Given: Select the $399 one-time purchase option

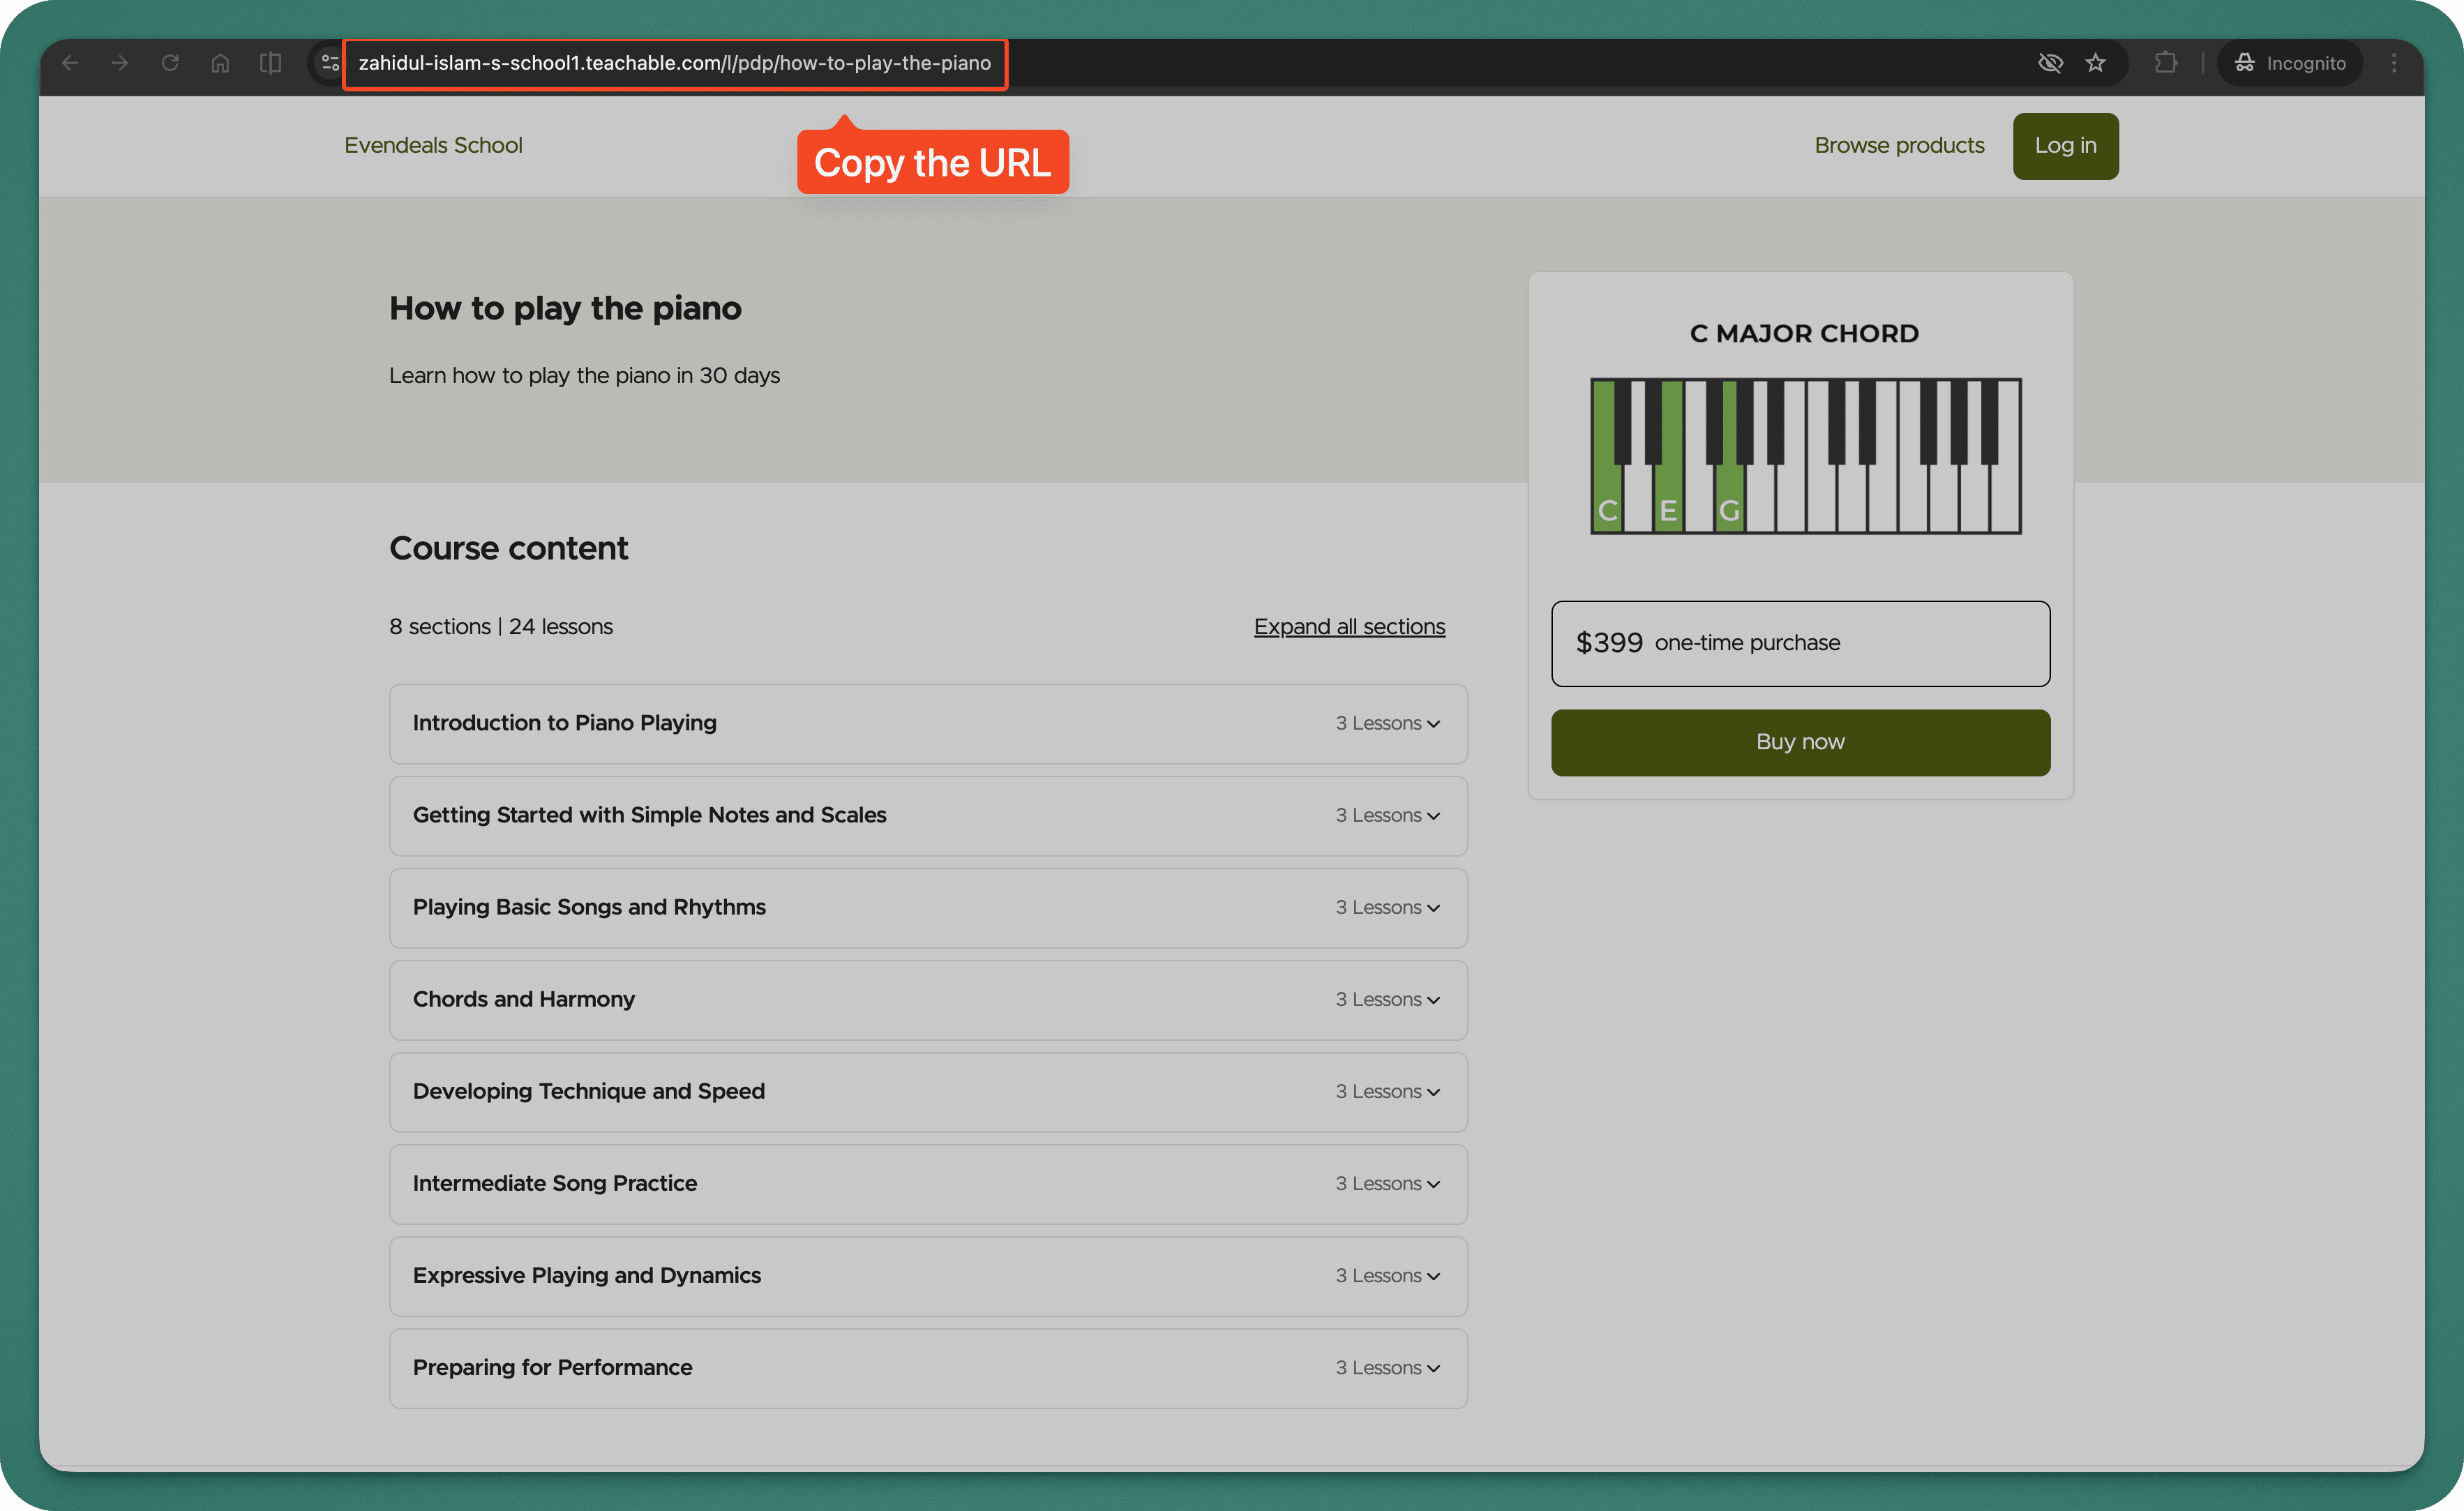Looking at the screenshot, I should coord(1799,643).
